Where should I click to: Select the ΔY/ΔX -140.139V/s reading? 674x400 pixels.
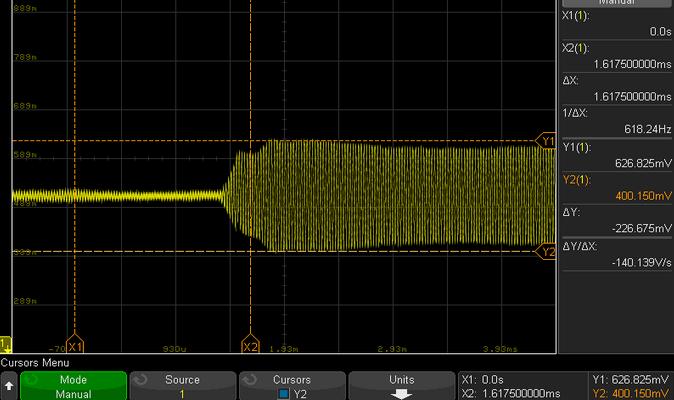616,254
